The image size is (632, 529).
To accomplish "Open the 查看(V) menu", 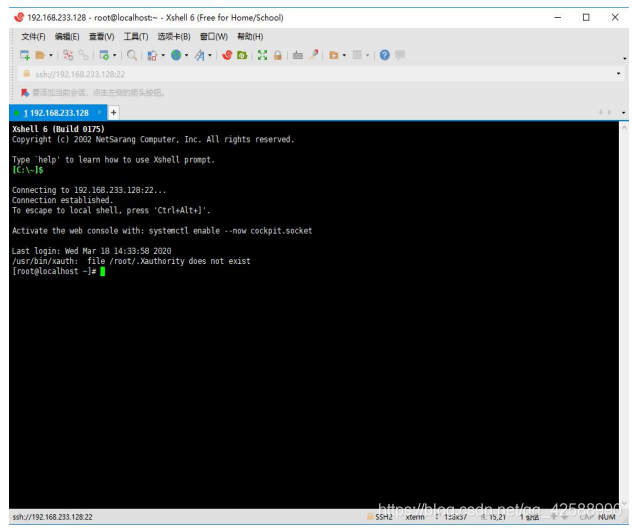I will click(x=102, y=37).
